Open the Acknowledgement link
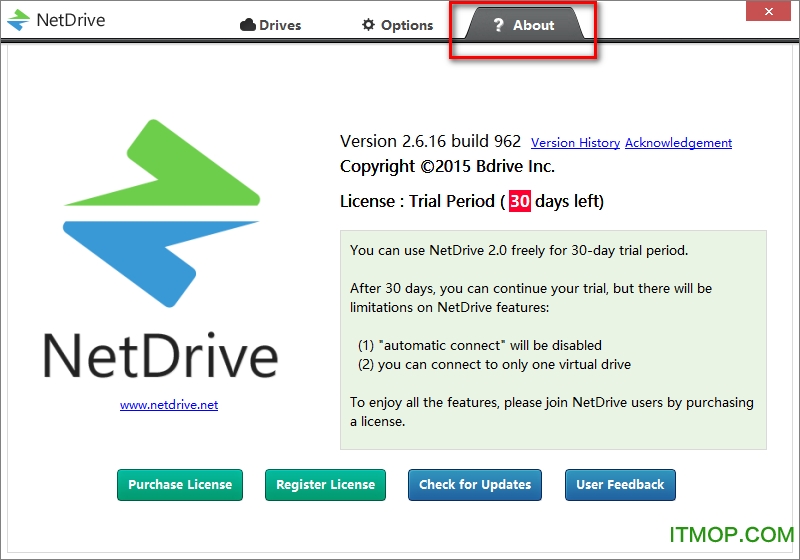 678,143
